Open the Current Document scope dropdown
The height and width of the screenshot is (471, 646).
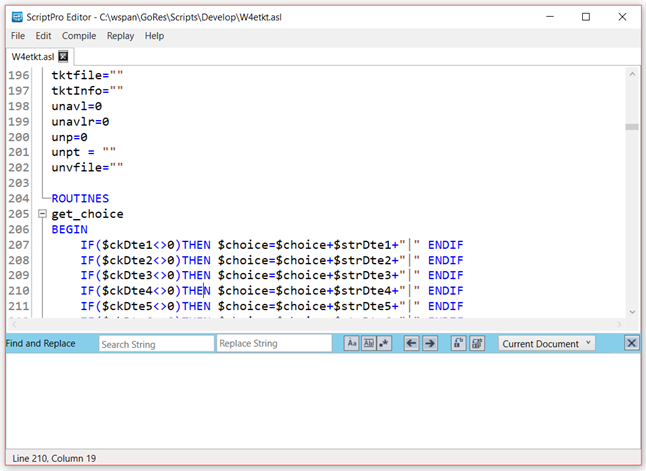click(x=547, y=343)
